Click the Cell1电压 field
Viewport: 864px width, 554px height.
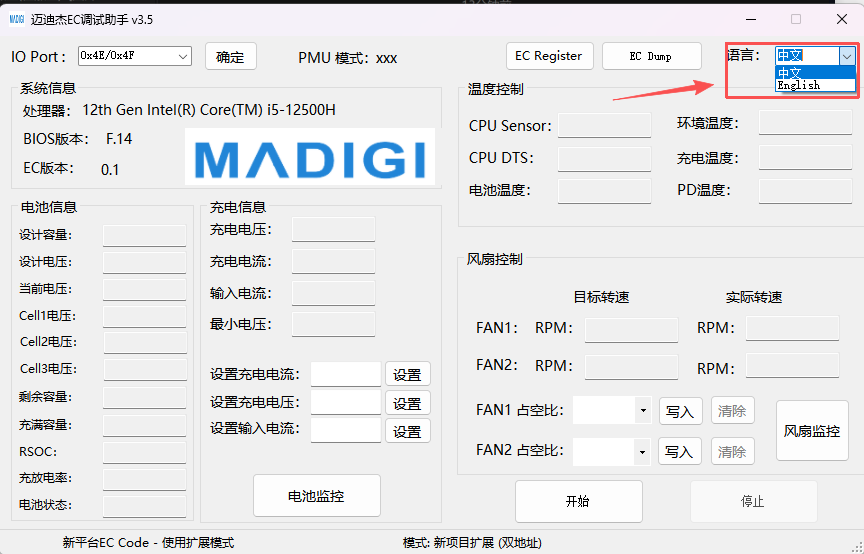(144, 316)
